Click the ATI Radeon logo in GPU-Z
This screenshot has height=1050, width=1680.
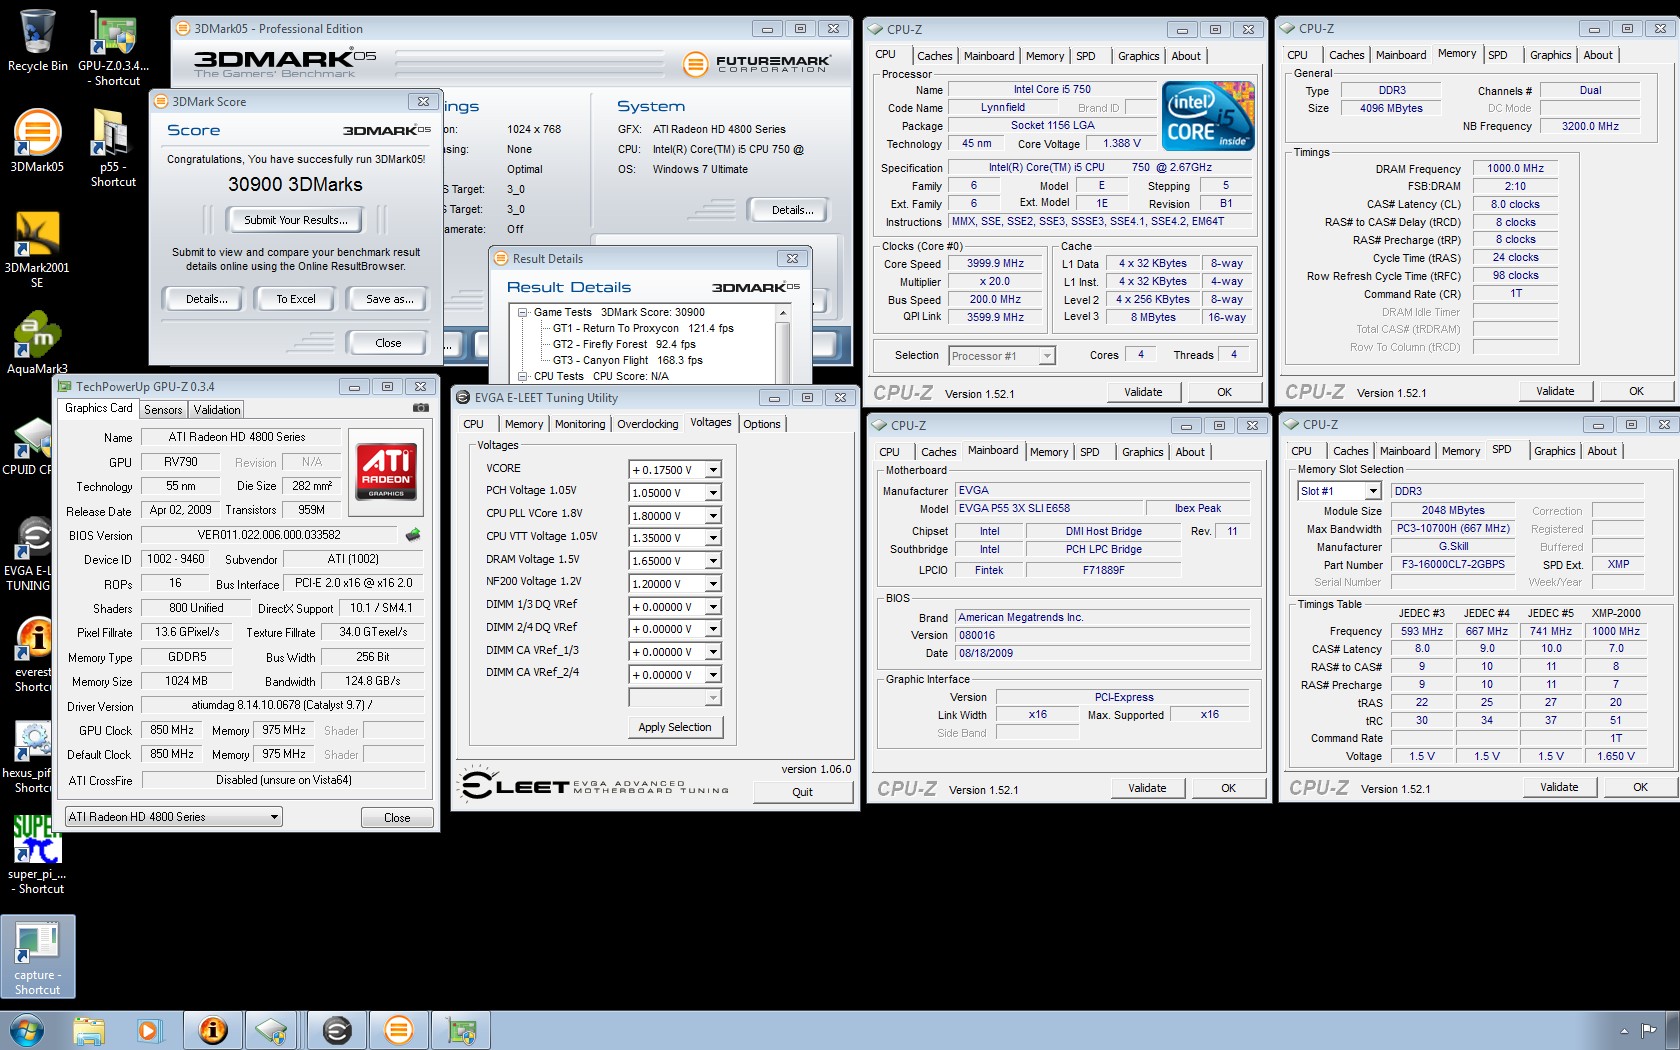tap(386, 471)
